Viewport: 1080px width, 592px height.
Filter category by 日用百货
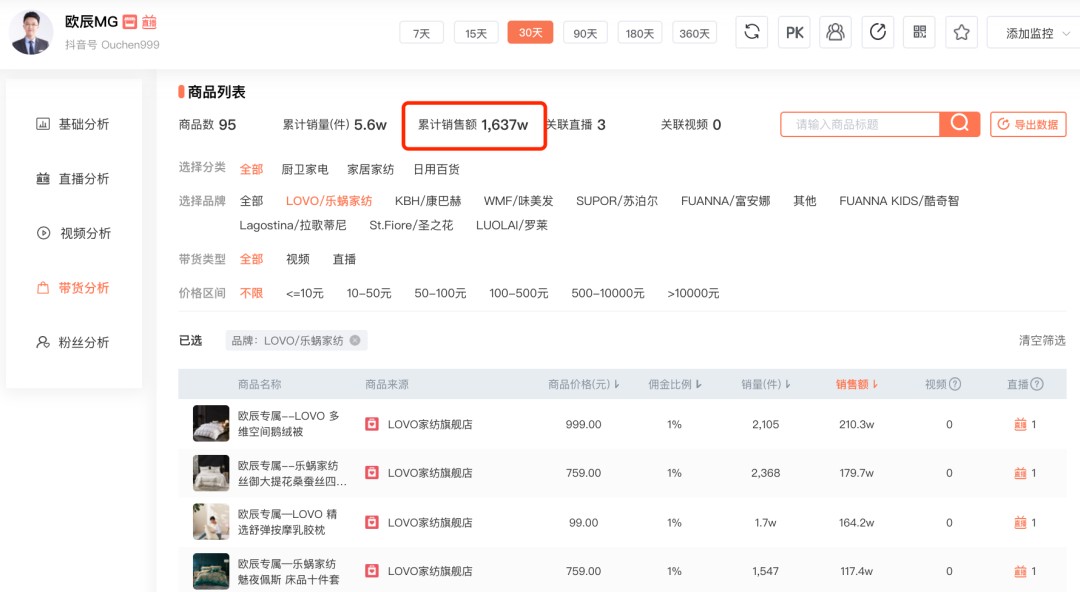pos(437,169)
